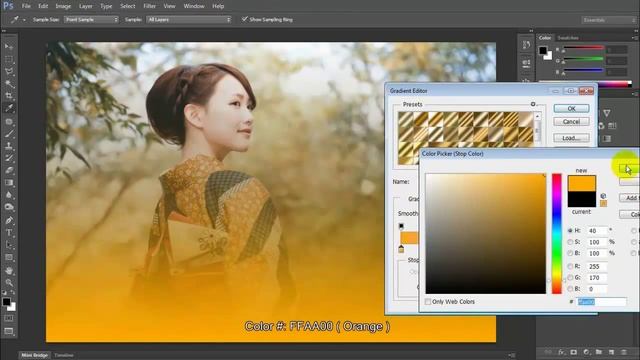Screen dimensions: 640x360
Task: Select the Hand tool
Action: (9, 270)
